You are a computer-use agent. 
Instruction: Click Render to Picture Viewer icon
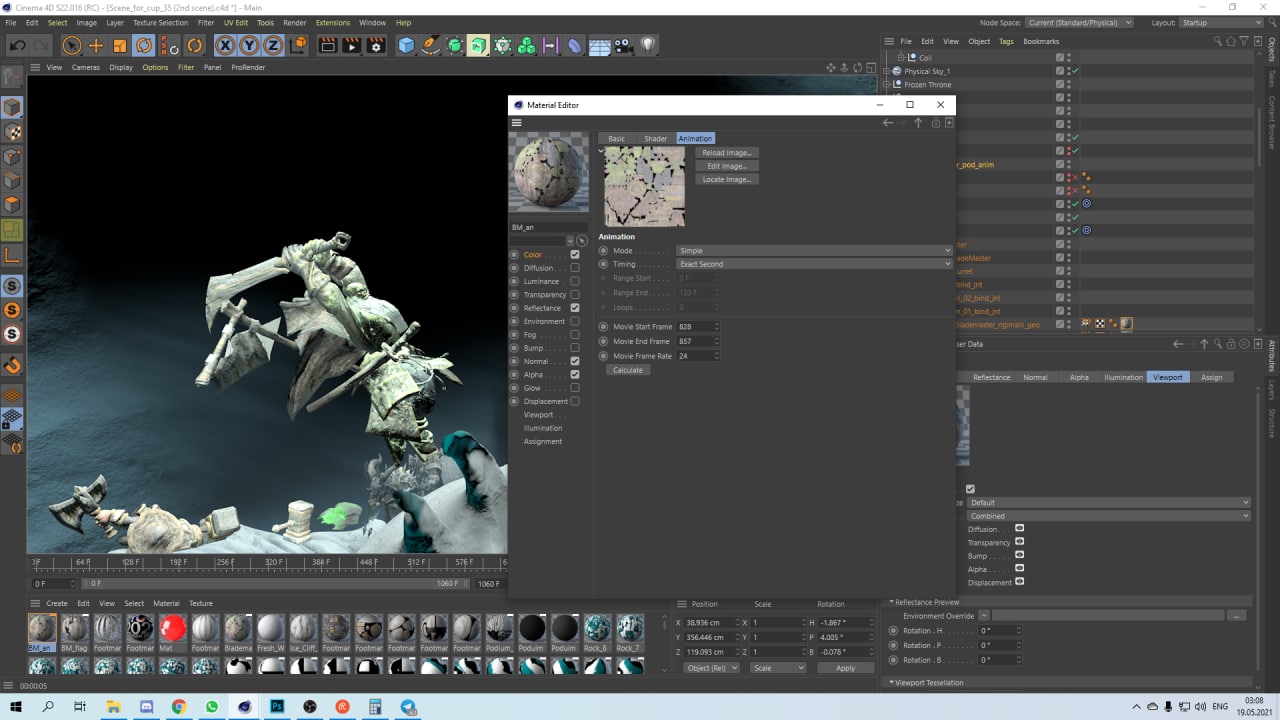pyautogui.click(x=352, y=45)
